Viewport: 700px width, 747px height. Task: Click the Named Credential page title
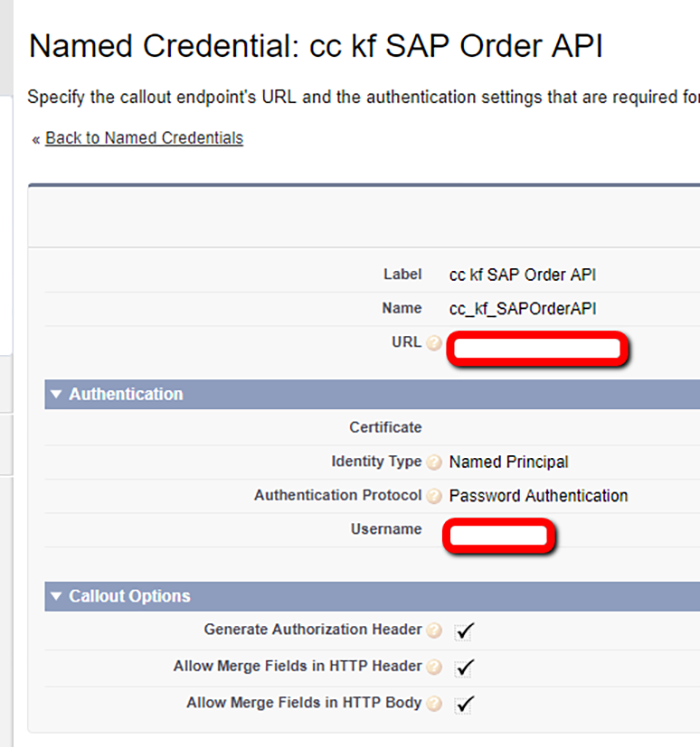[x=316, y=46]
